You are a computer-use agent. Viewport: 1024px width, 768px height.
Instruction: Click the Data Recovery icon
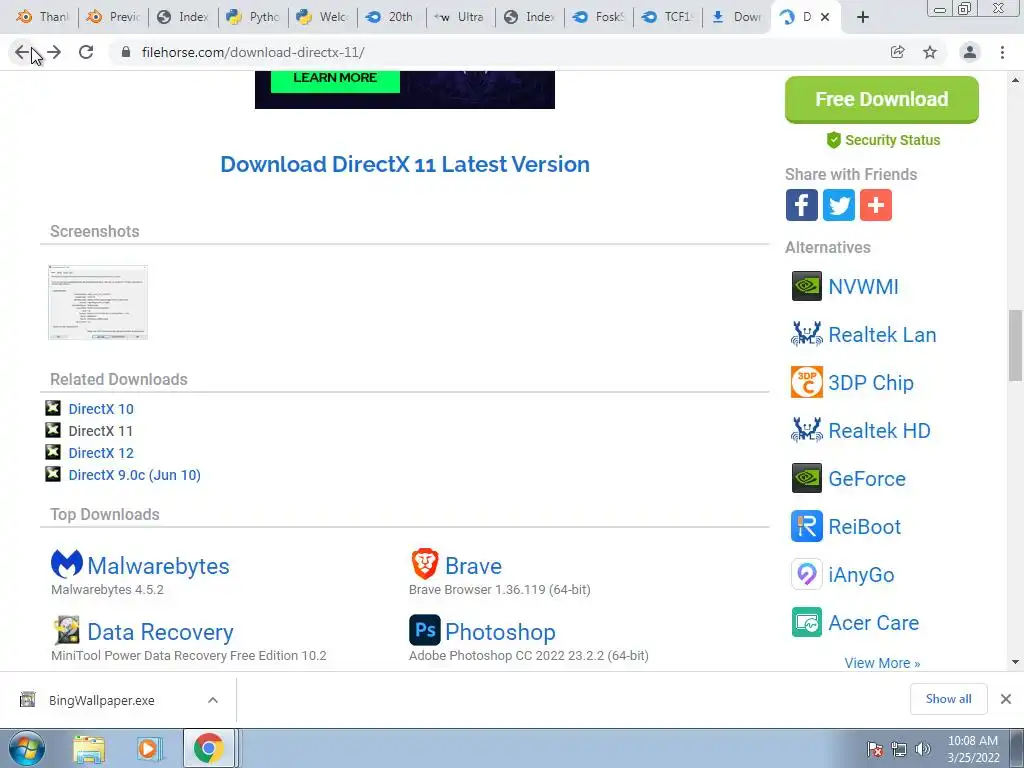tap(67, 630)
